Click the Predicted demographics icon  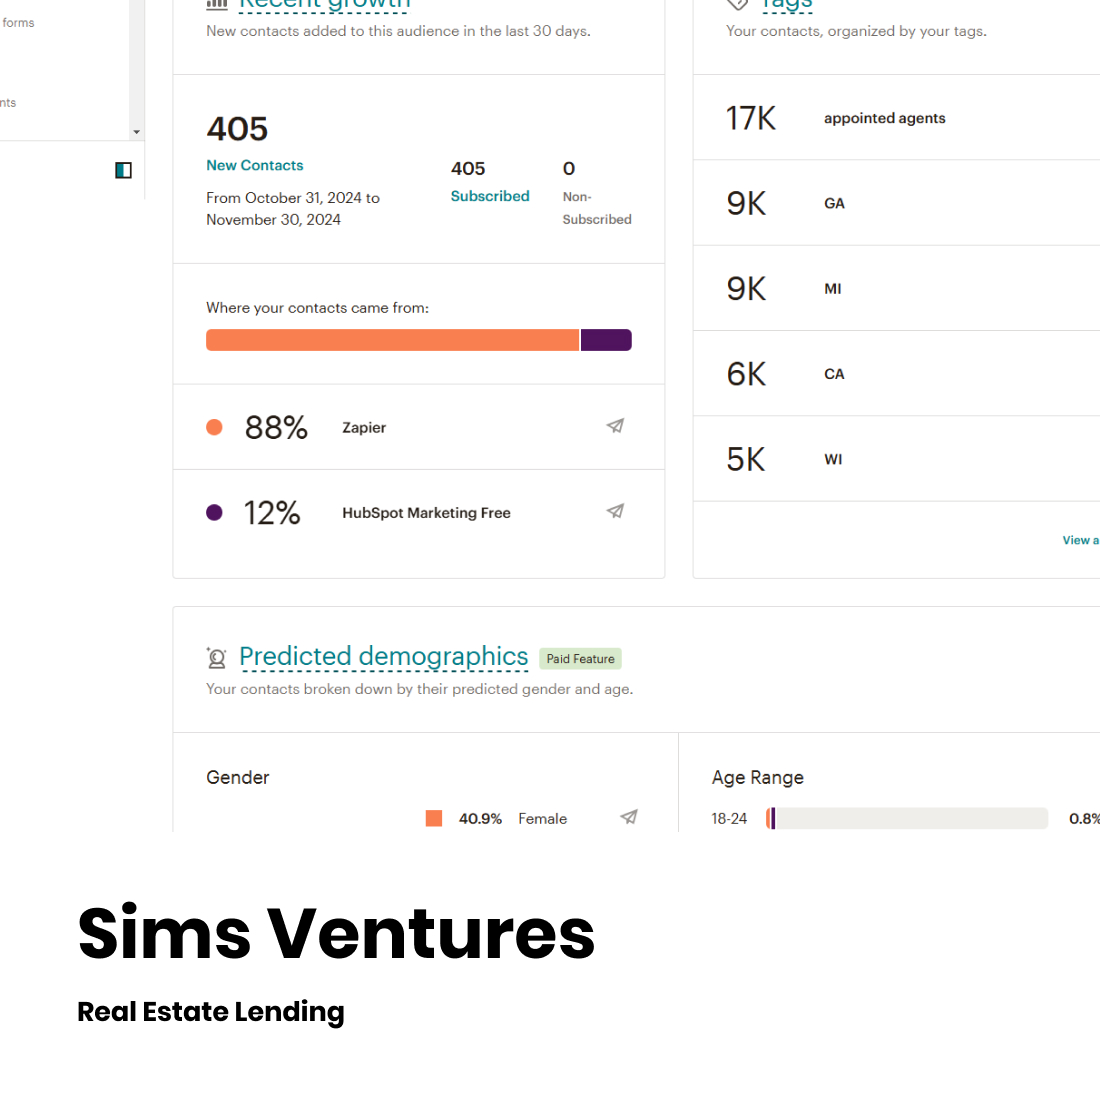click(x=217, y=657)
